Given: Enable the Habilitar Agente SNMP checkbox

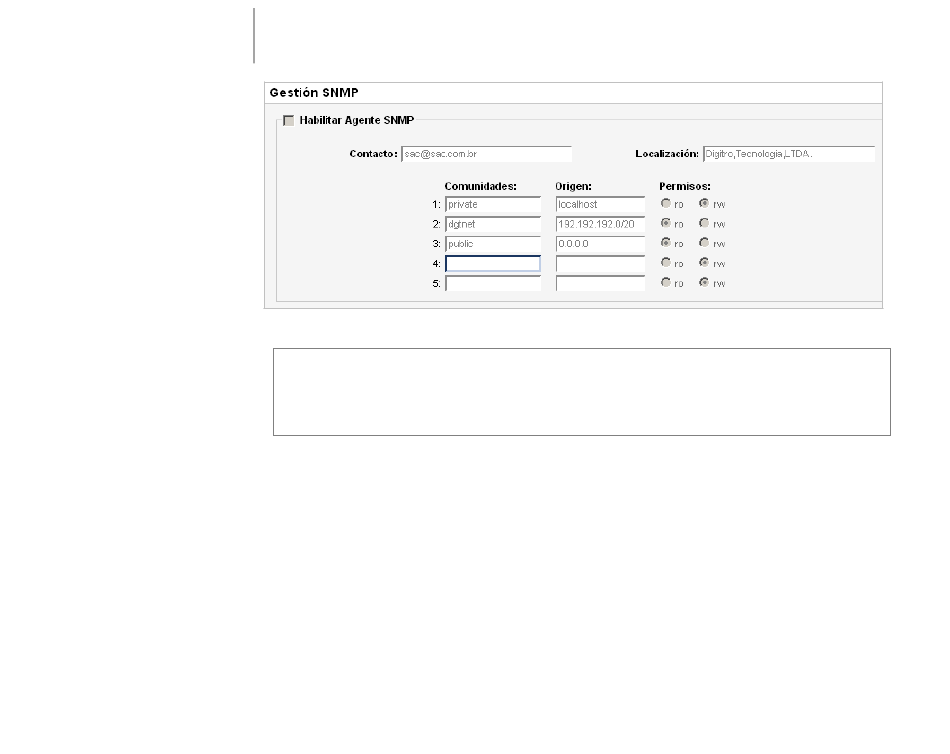Looking at the screenshot, I should [x=289, y=120].
